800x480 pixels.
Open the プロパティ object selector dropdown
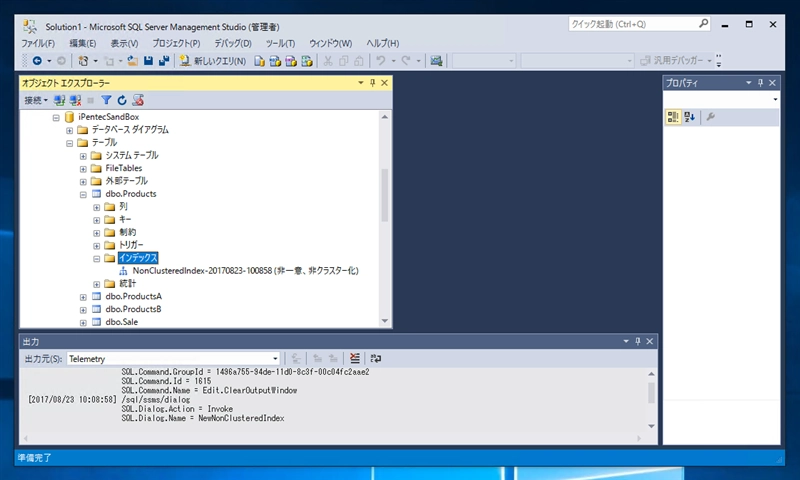[775, 99]
